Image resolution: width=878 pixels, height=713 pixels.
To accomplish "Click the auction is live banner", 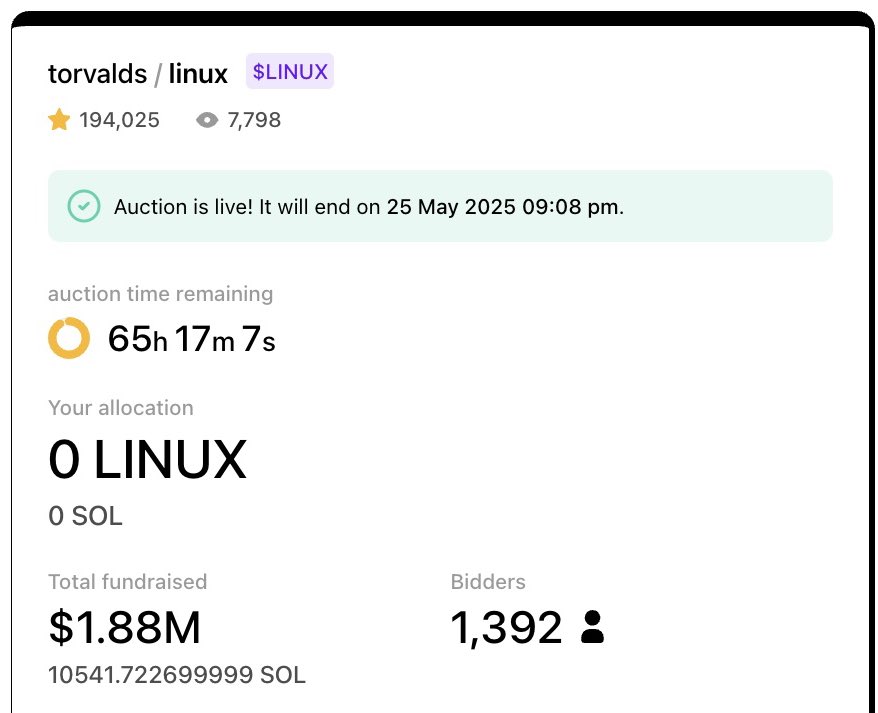I will click(x=440, y=206).
